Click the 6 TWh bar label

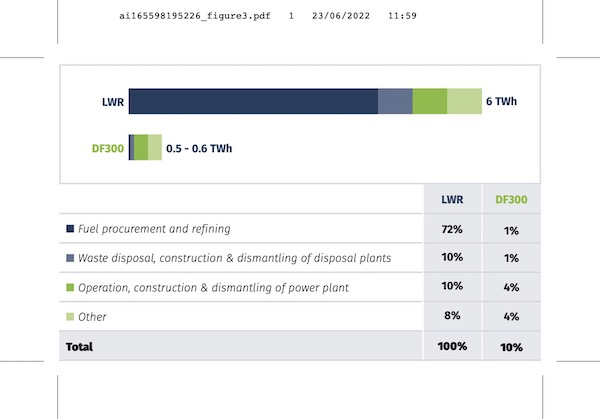[x=502, y=102]
